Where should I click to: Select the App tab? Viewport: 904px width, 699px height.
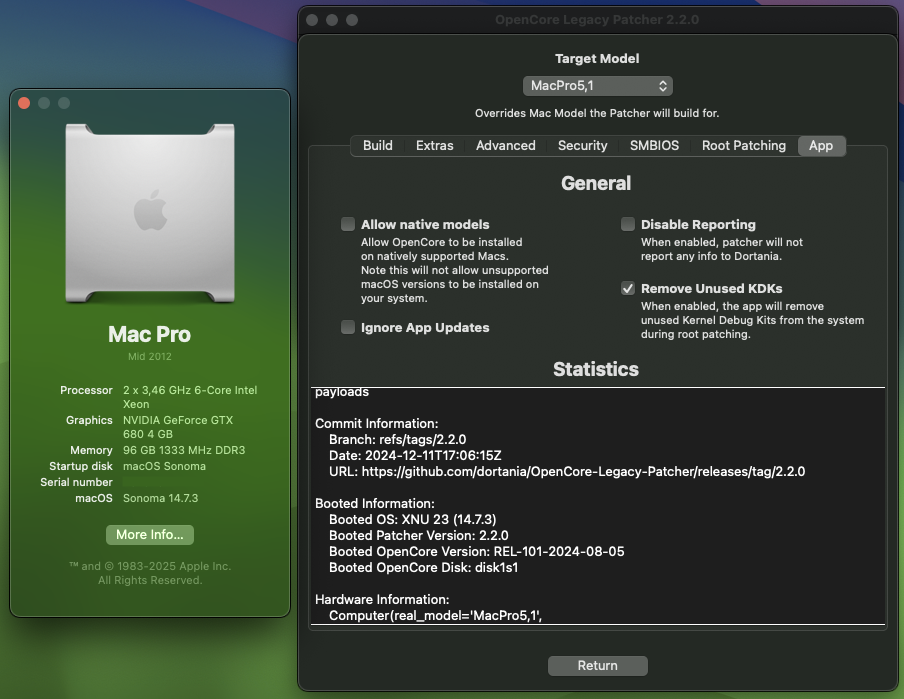point(821,145)
